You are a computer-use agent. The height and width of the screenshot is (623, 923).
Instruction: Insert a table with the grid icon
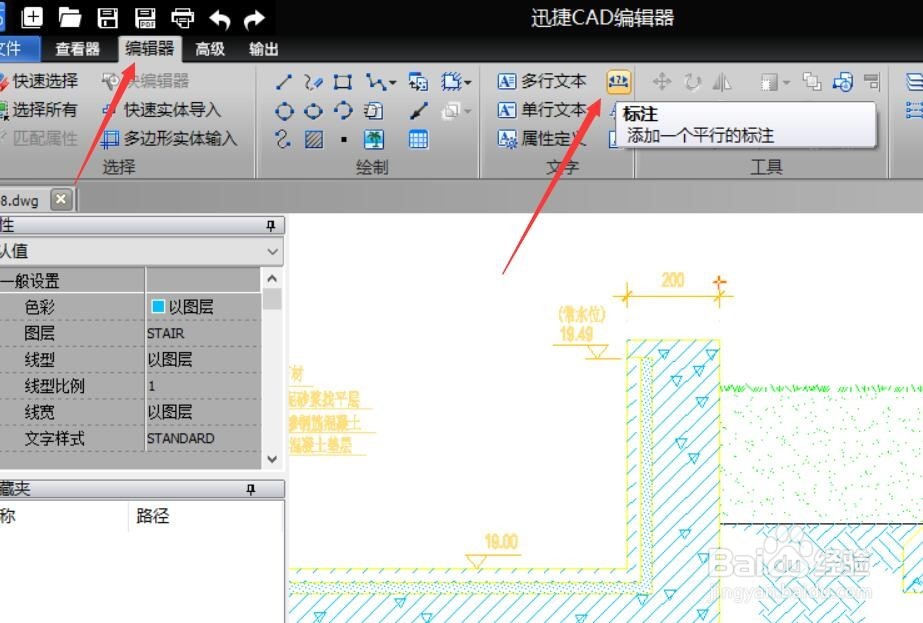(x=418, y=140)
